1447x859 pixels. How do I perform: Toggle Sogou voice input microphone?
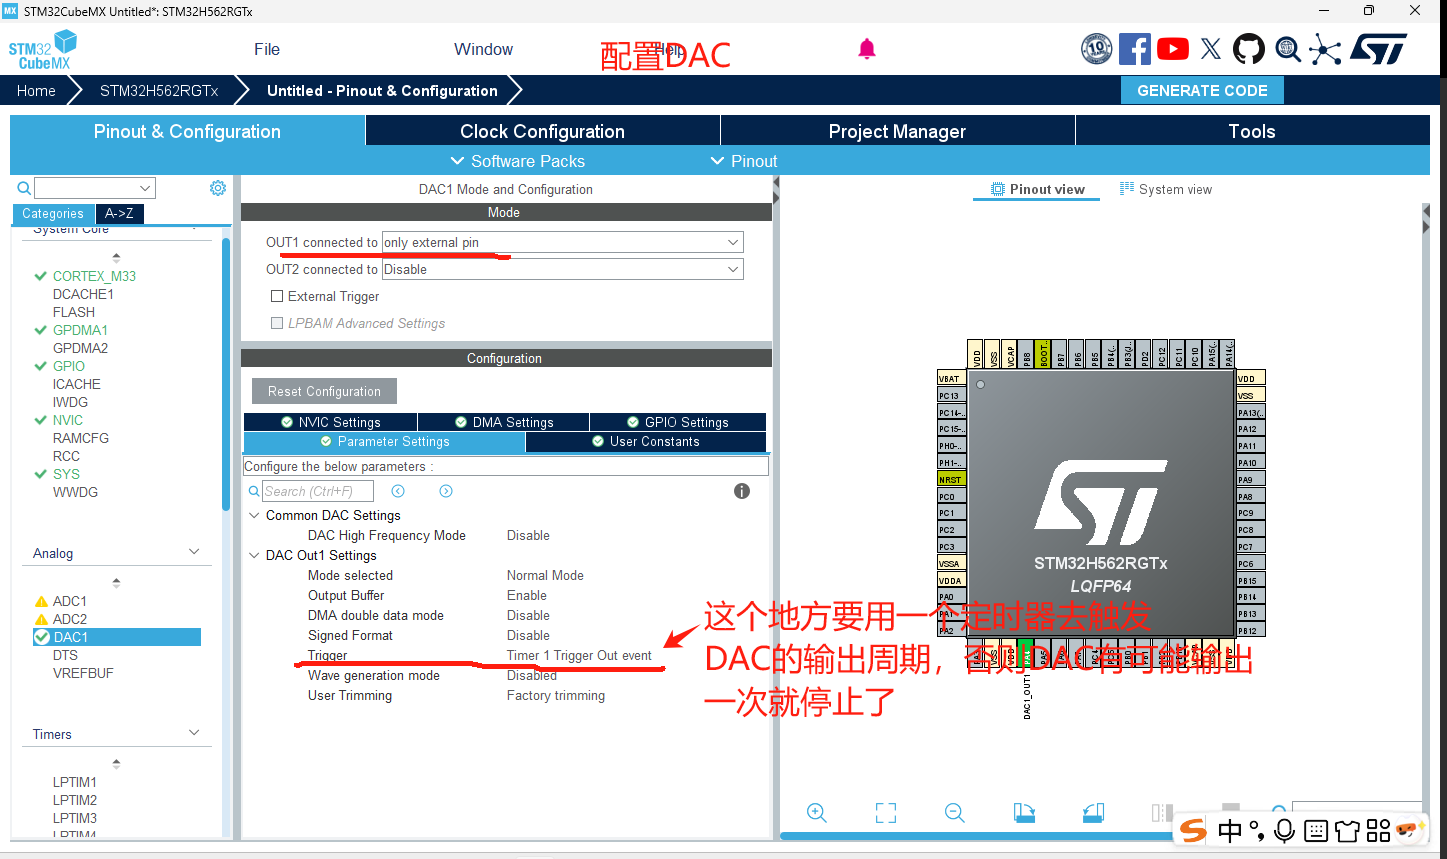point(1285,830)
